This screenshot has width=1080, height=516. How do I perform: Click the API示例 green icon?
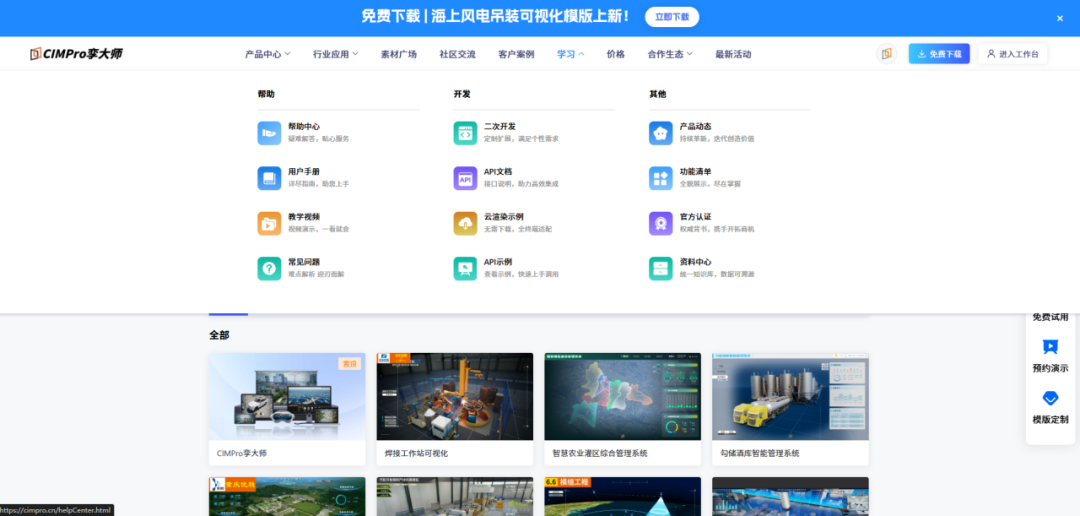[465, 269]
